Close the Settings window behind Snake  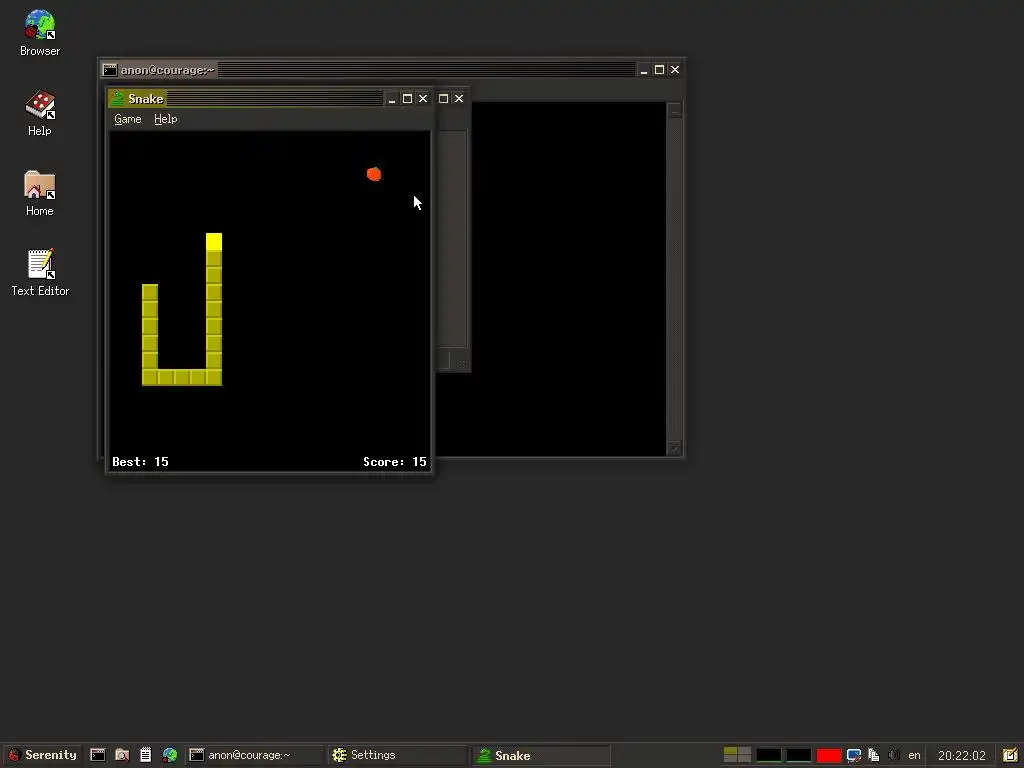(459, 99)
